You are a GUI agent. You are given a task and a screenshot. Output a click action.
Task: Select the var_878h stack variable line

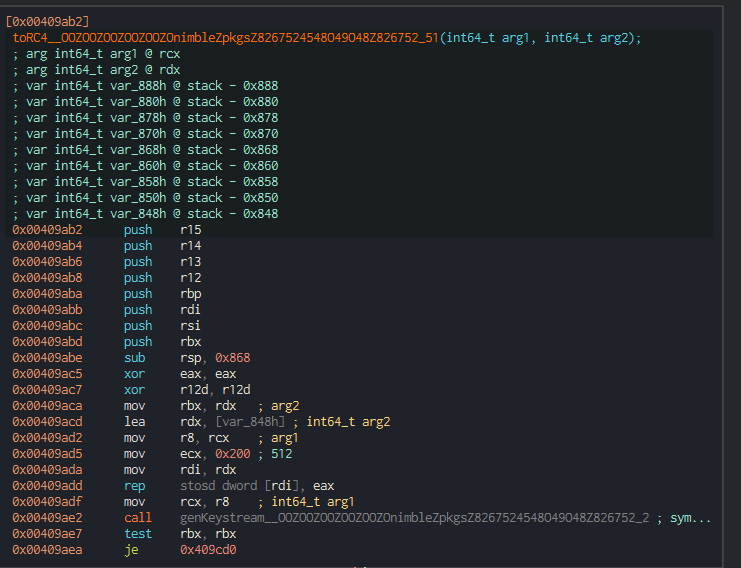tap(145, 118)
